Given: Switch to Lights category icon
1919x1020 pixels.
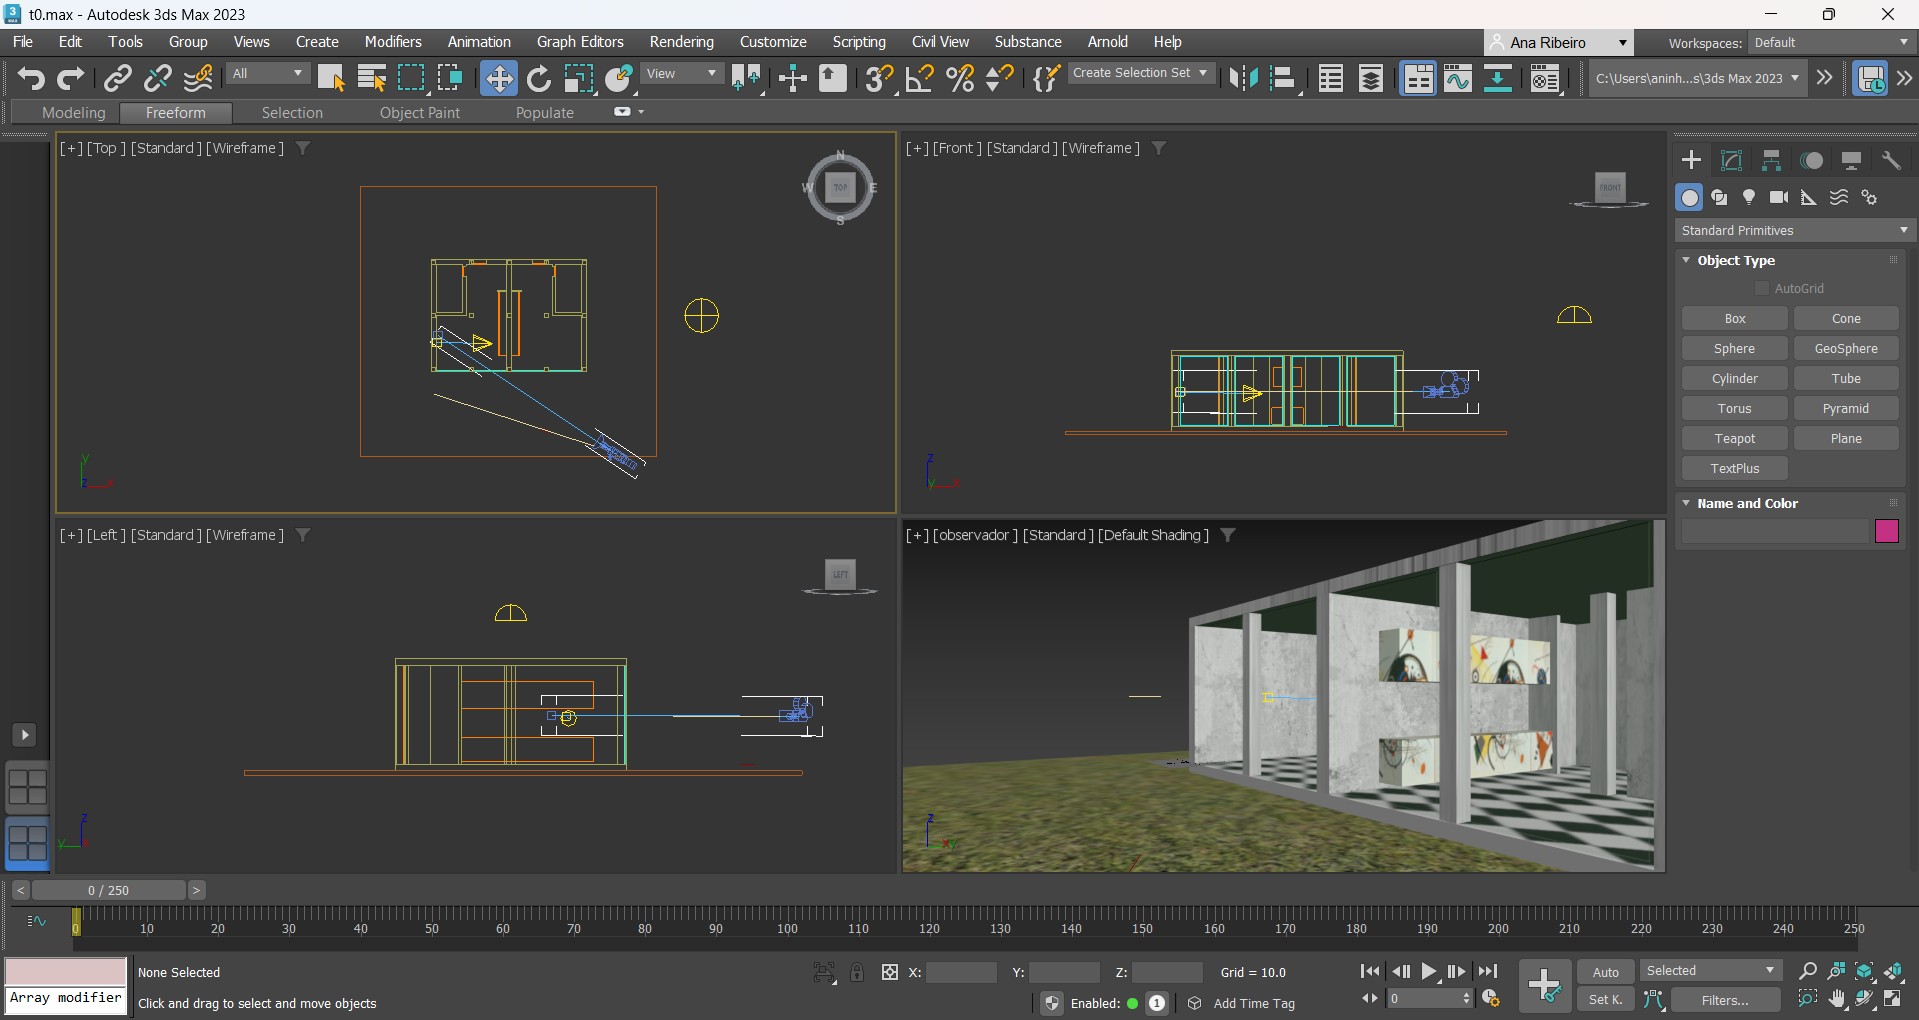Looking at the screenshot, I should coord(1749,197).
